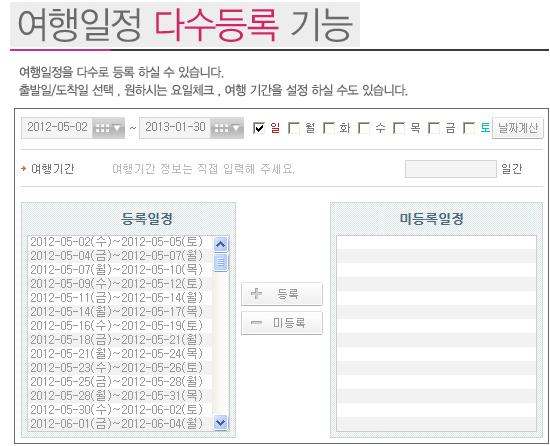Grab the scrollbar thumb in 등록일정 list

click(220, 262)
